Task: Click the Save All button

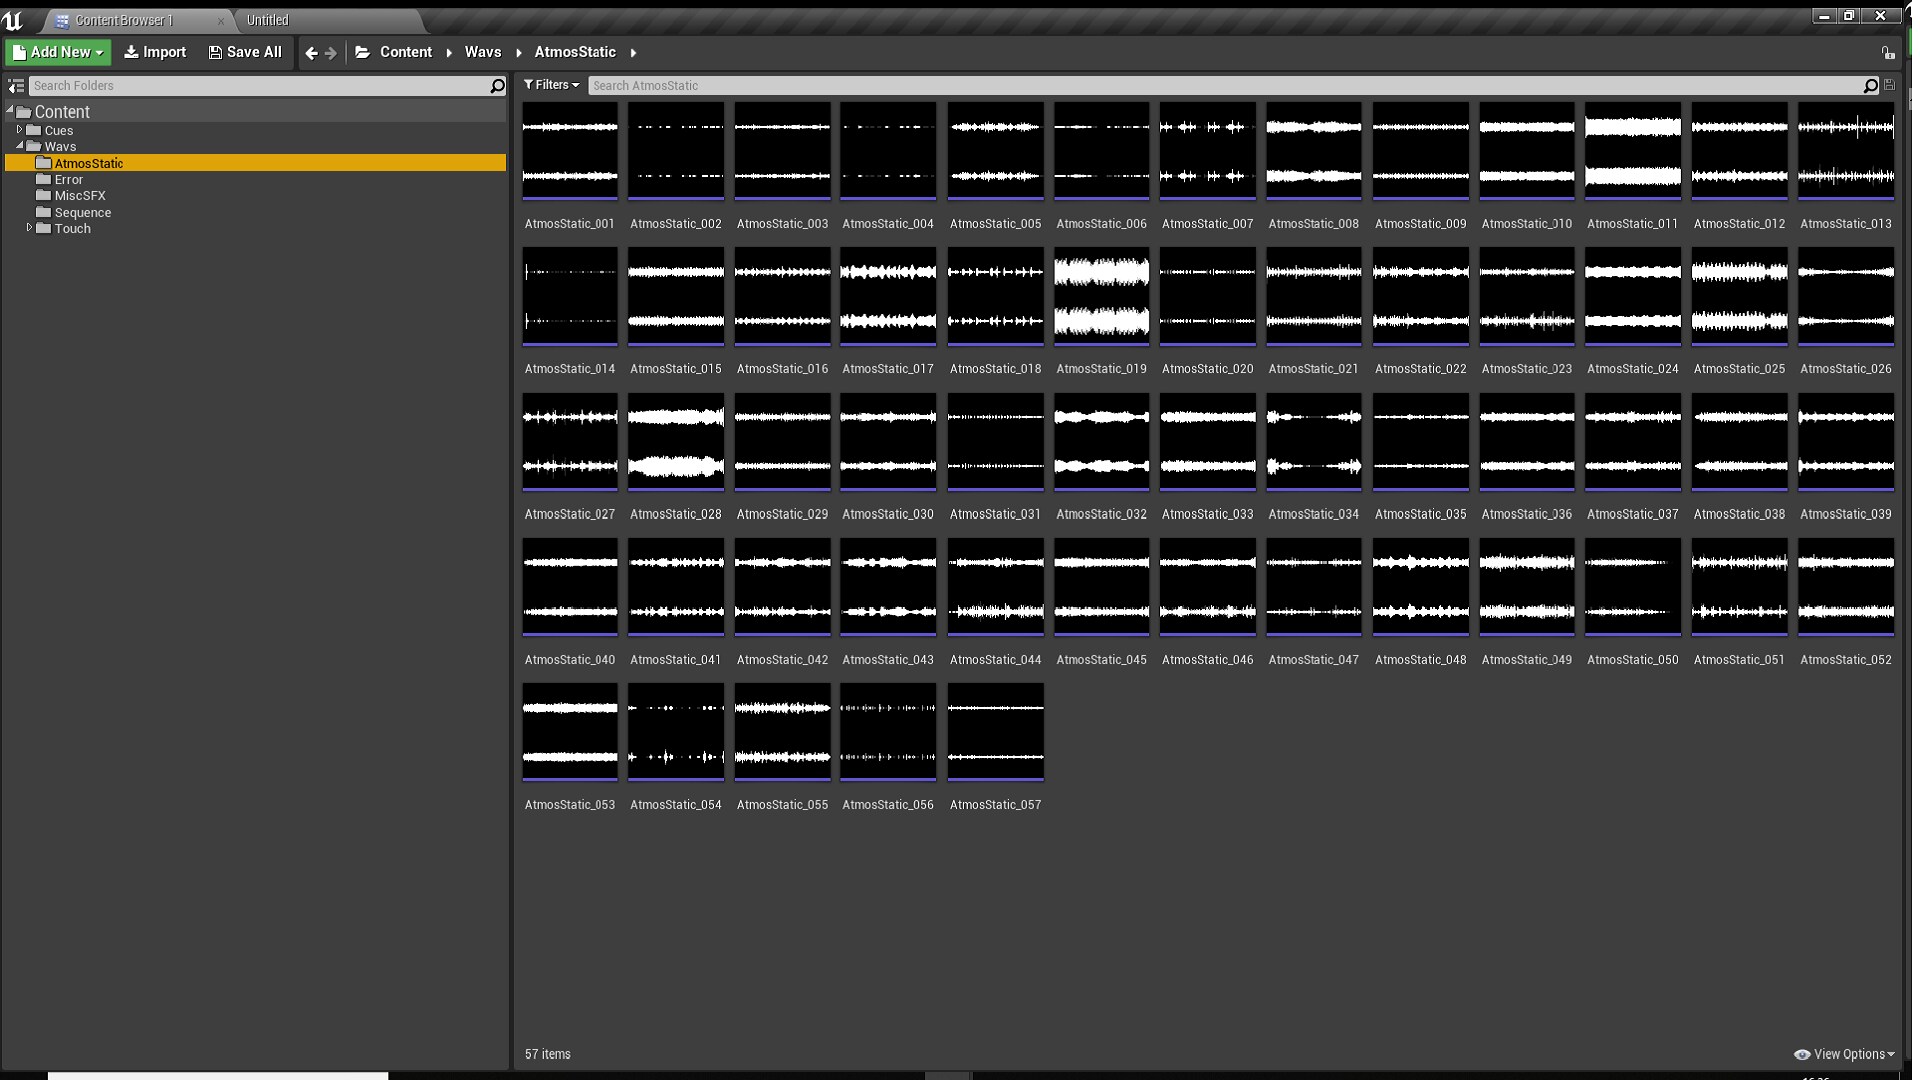Action: (245, 53)
